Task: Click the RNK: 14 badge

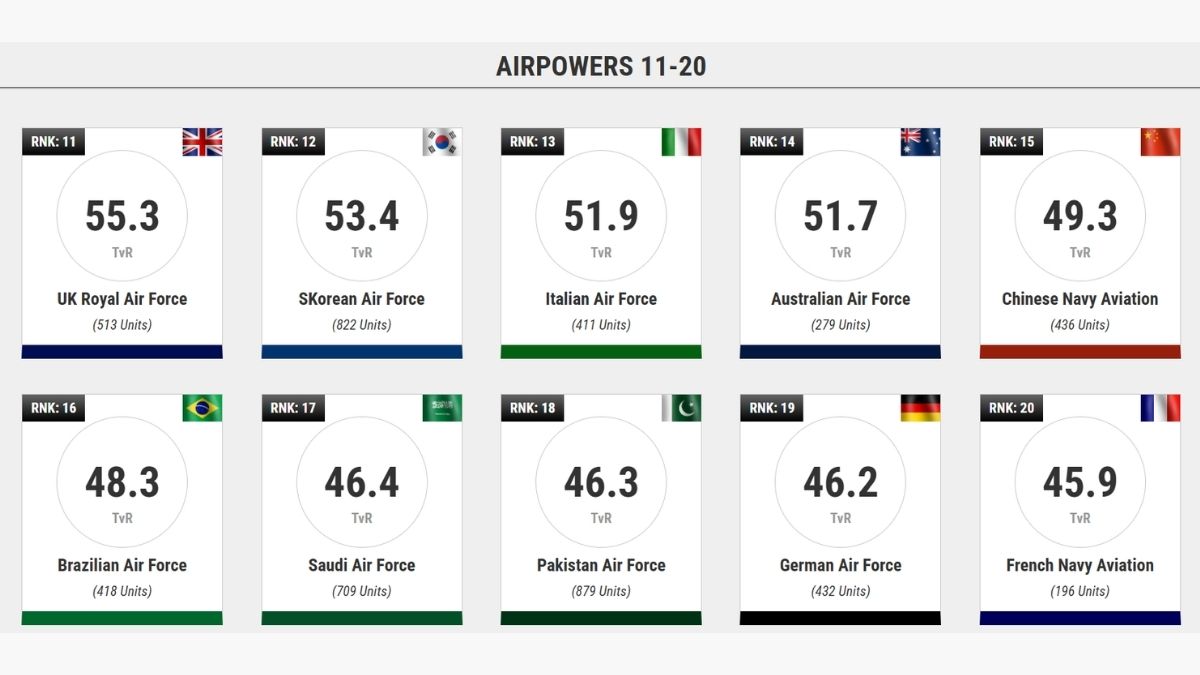Action: coord(772,141)
